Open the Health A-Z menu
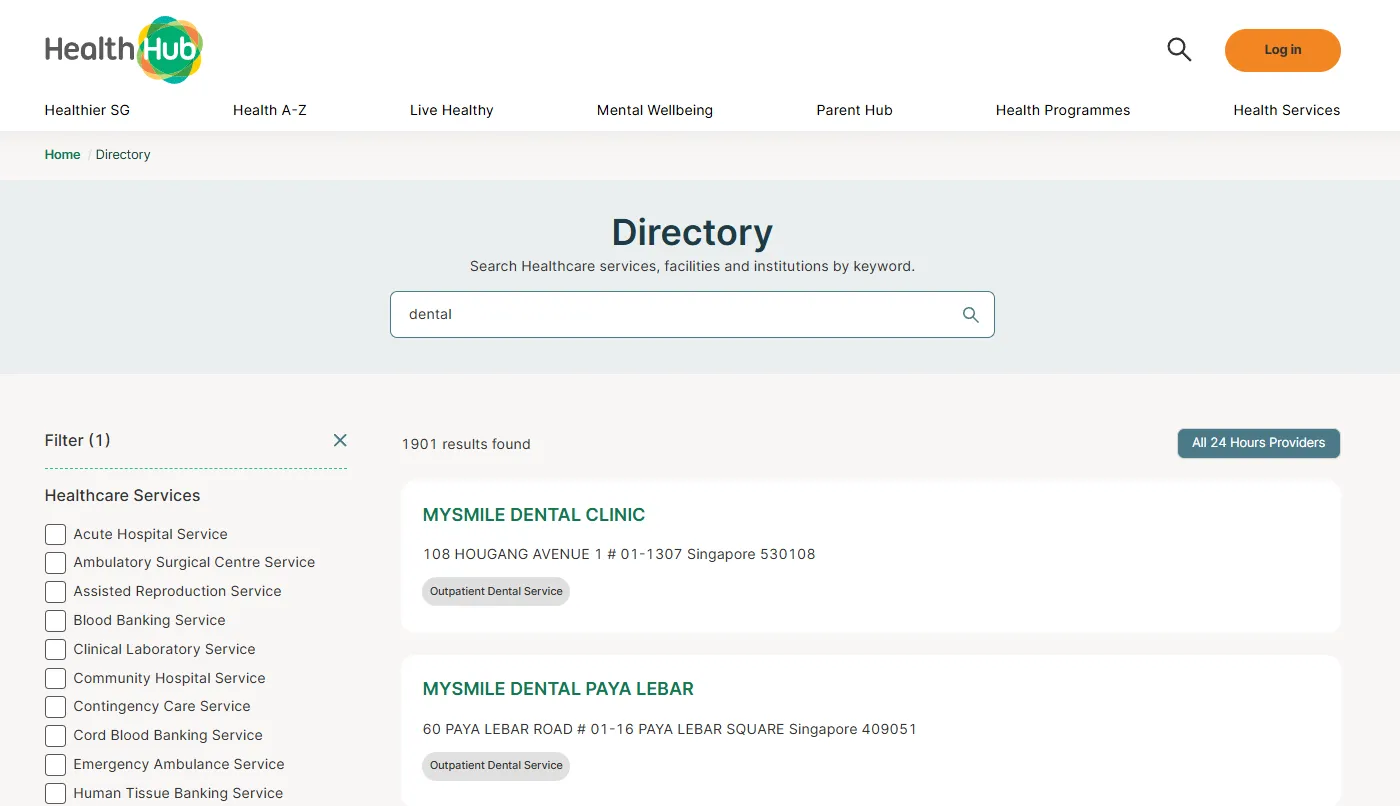The width and height of the screenshot is (1400, 806). tap(270, 110)
